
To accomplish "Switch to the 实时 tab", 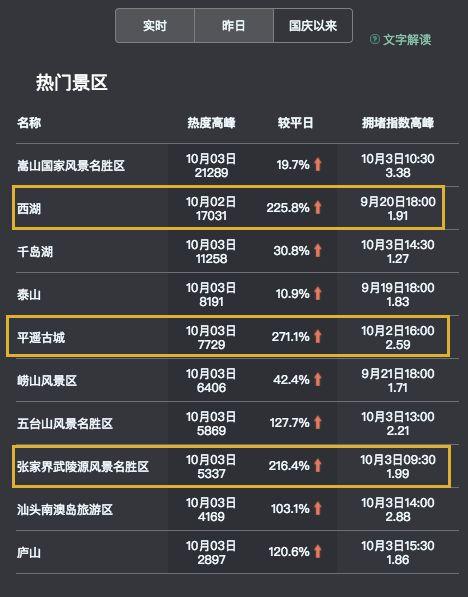I will (x=155, y=26).
